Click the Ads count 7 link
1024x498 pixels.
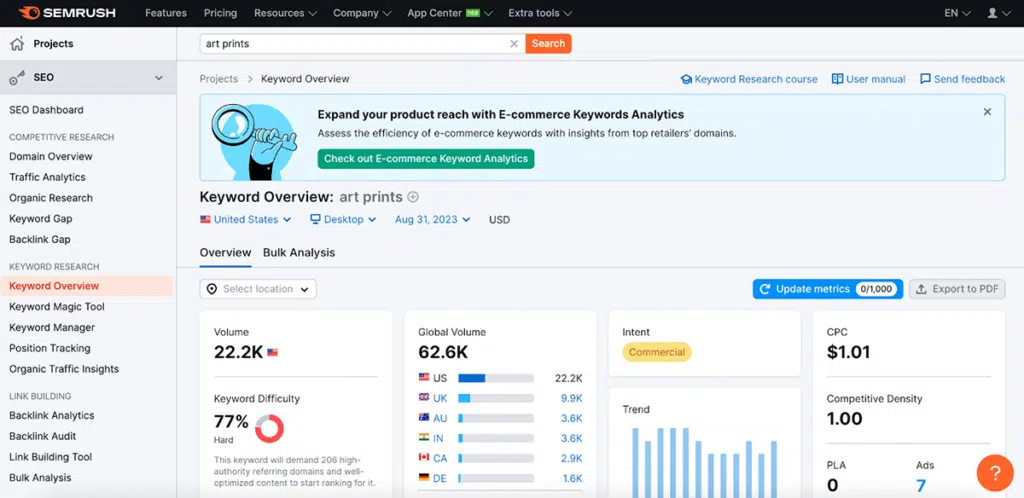point(921,486)
